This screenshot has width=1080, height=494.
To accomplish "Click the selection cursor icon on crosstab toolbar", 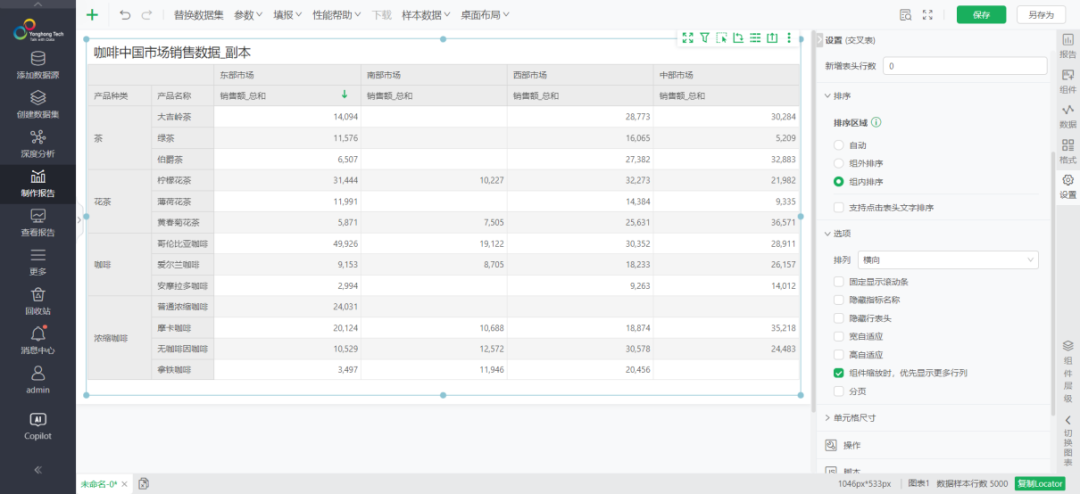I will coord(721,38).
